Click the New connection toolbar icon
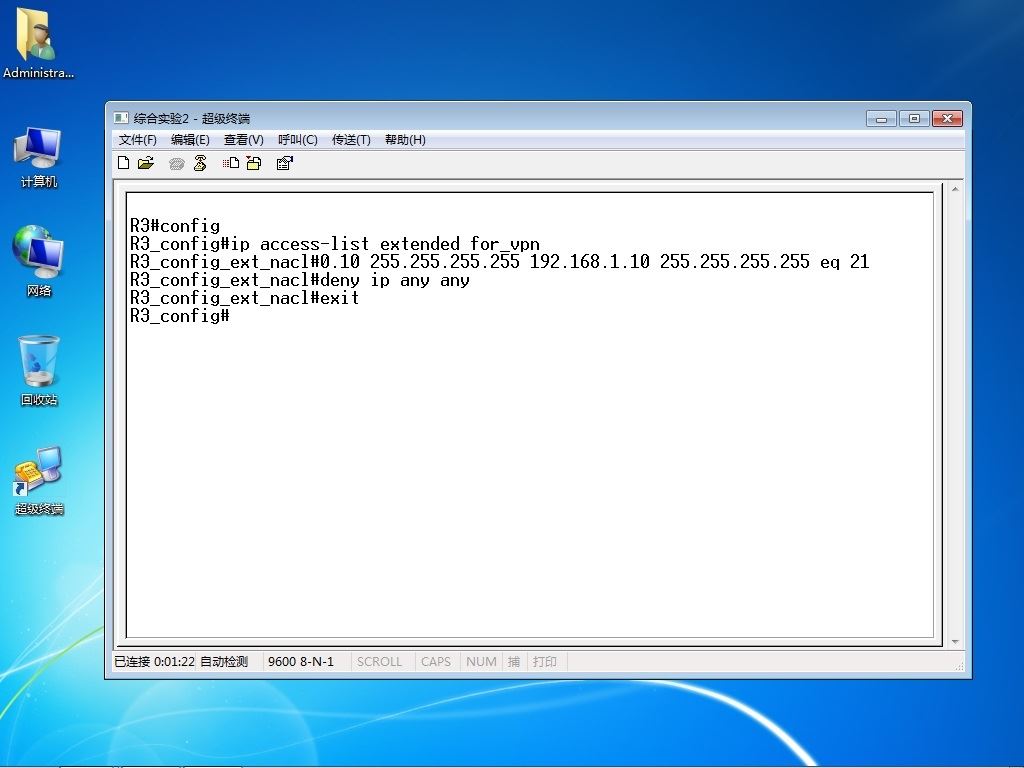The image size is (1024, 768). pos(123,163)
